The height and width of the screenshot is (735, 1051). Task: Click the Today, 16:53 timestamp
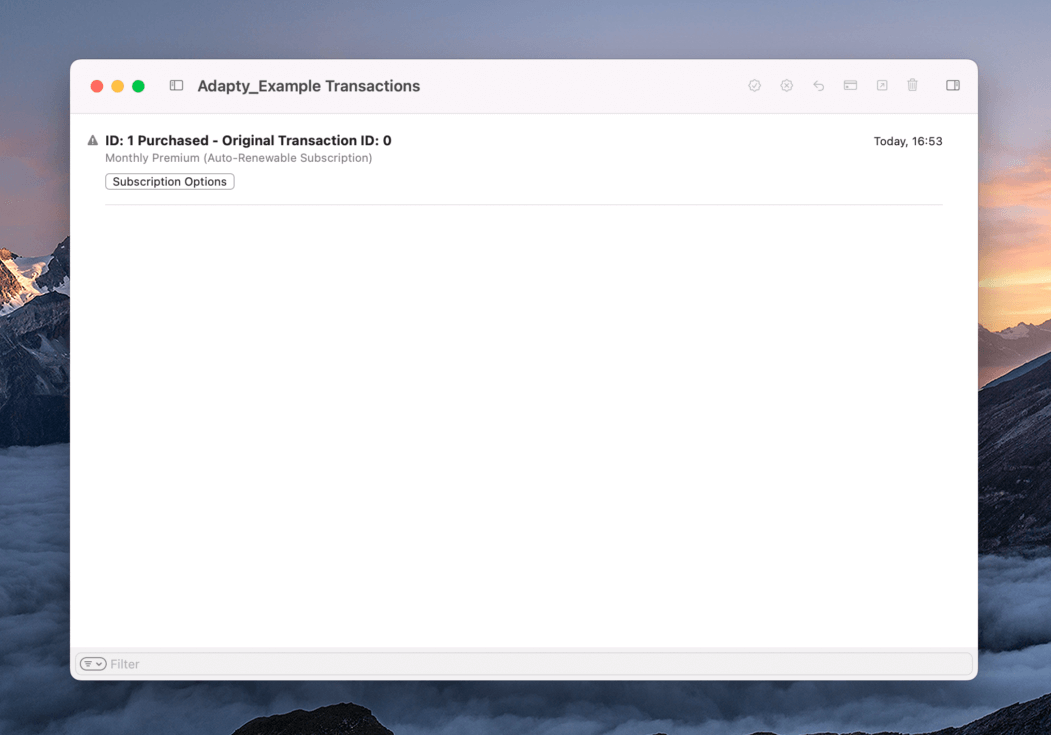click(907, 142)
